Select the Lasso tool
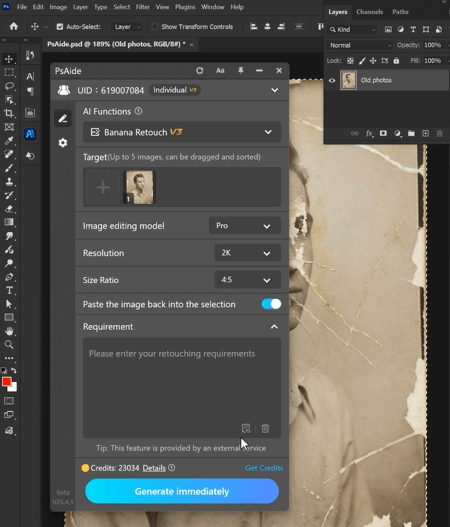The image size is (450, 527). point(9,86)
